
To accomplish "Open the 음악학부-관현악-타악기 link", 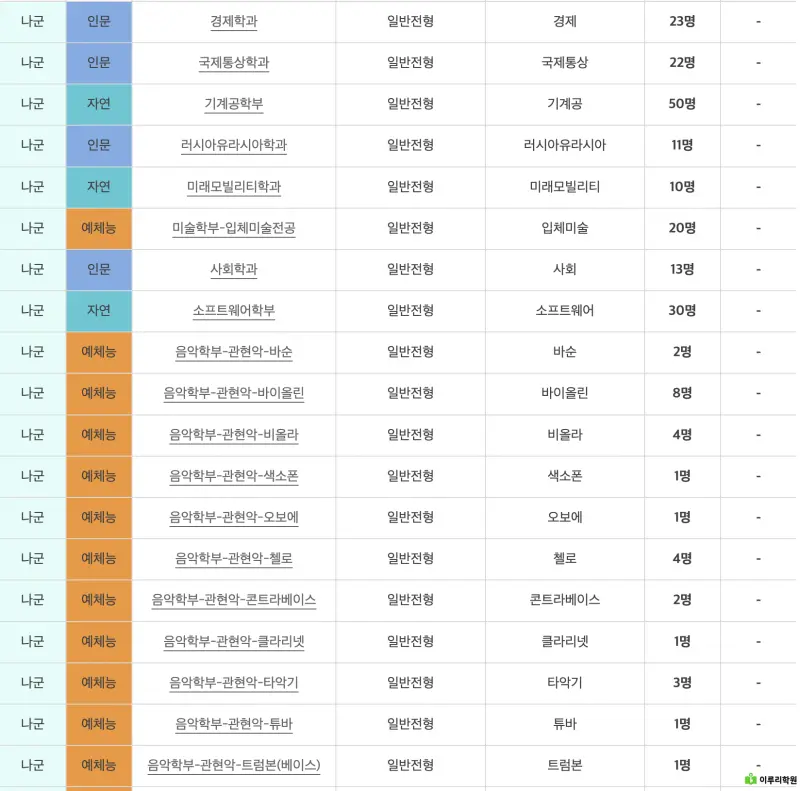I will (x=234, y=683).
